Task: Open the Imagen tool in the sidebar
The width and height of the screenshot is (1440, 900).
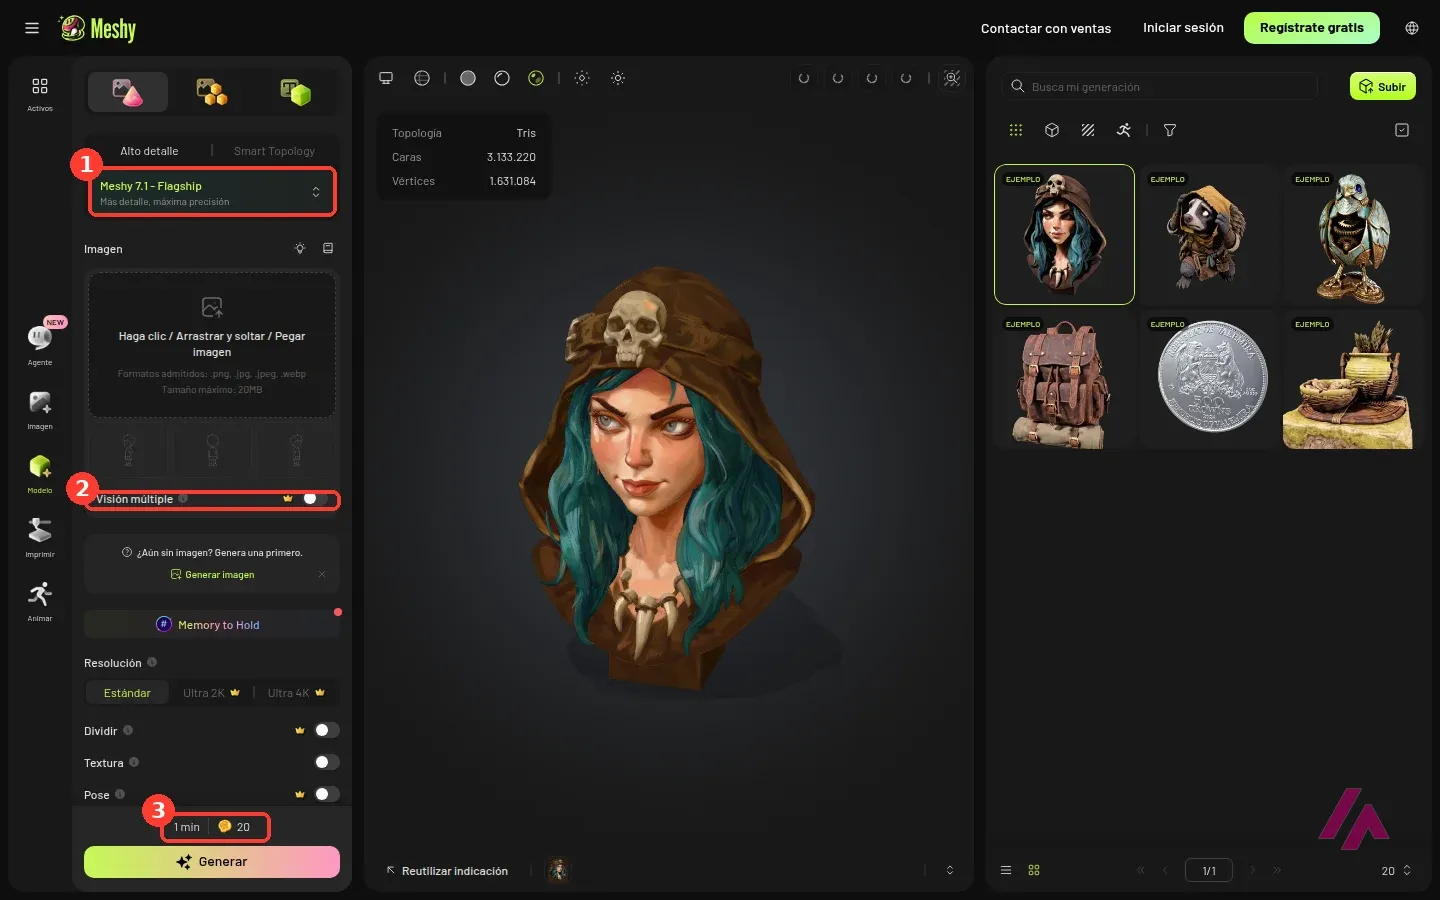Action: pos(40,410)
